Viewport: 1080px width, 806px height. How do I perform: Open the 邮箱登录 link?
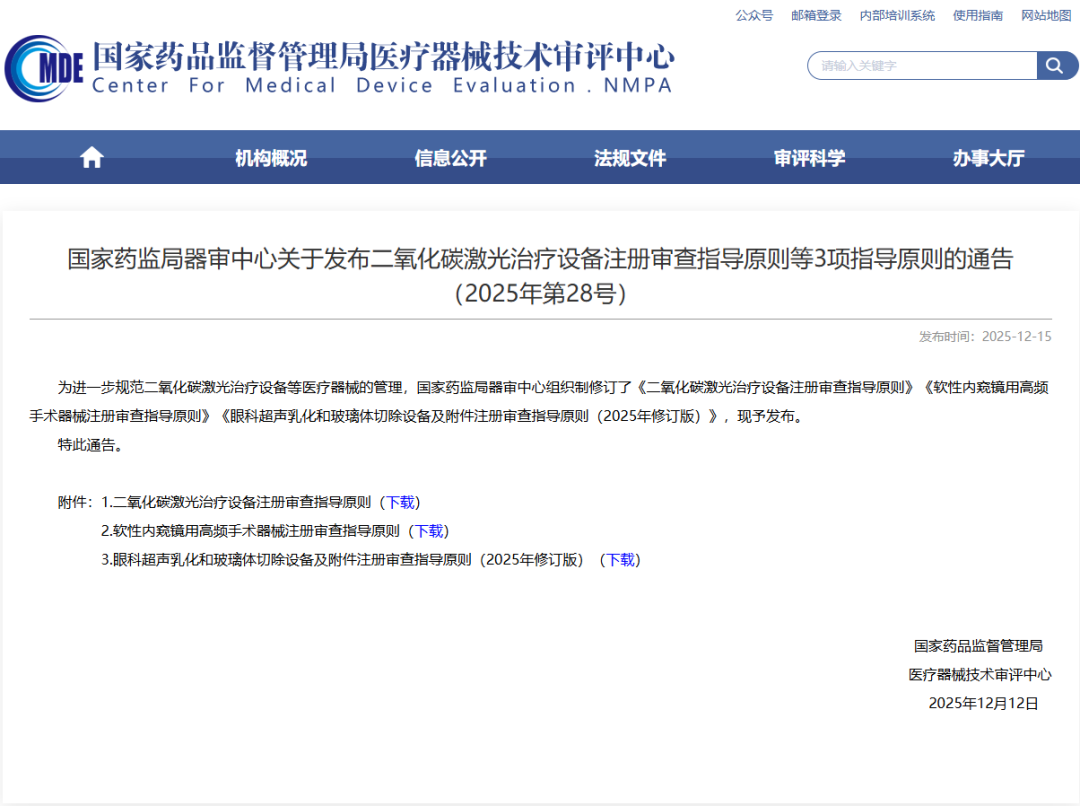(816, 15)
